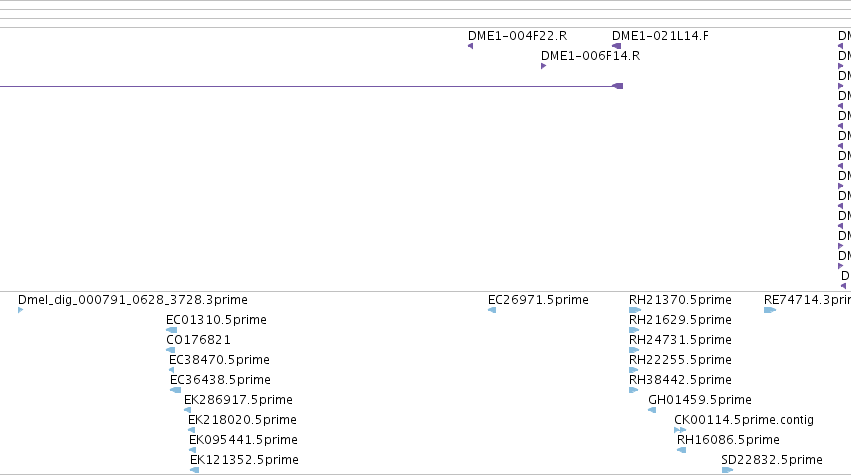The height and width of the screenshot is (475, 851).
Task: Click the blue glyph under RH38442.5prime
Action: [633, 390]
